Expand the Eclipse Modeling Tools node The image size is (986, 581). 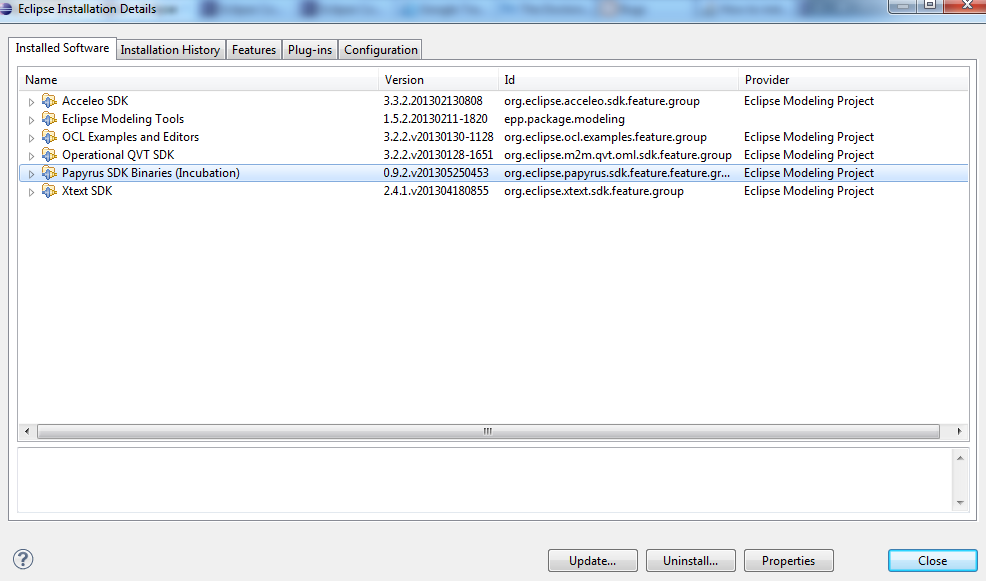coord(31,119)
